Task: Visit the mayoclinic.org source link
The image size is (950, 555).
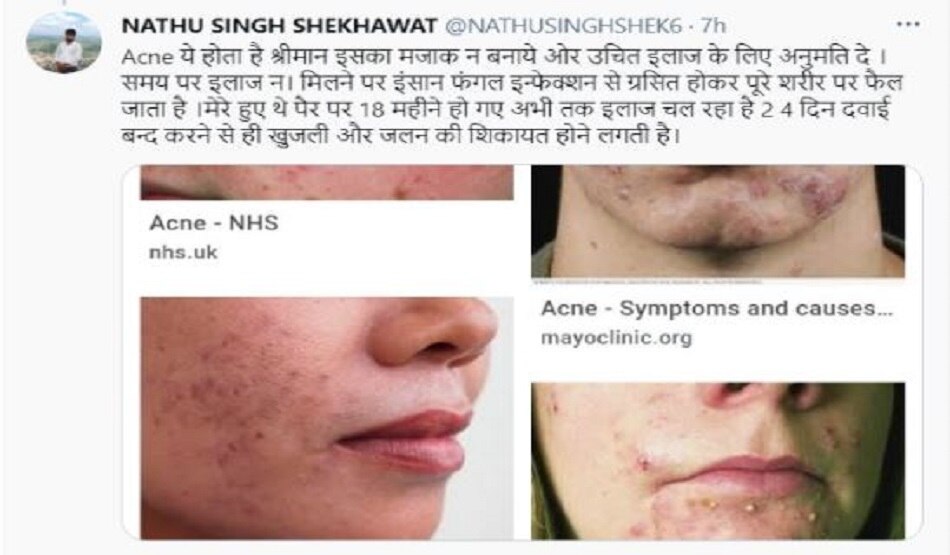Action: (616, 337)
